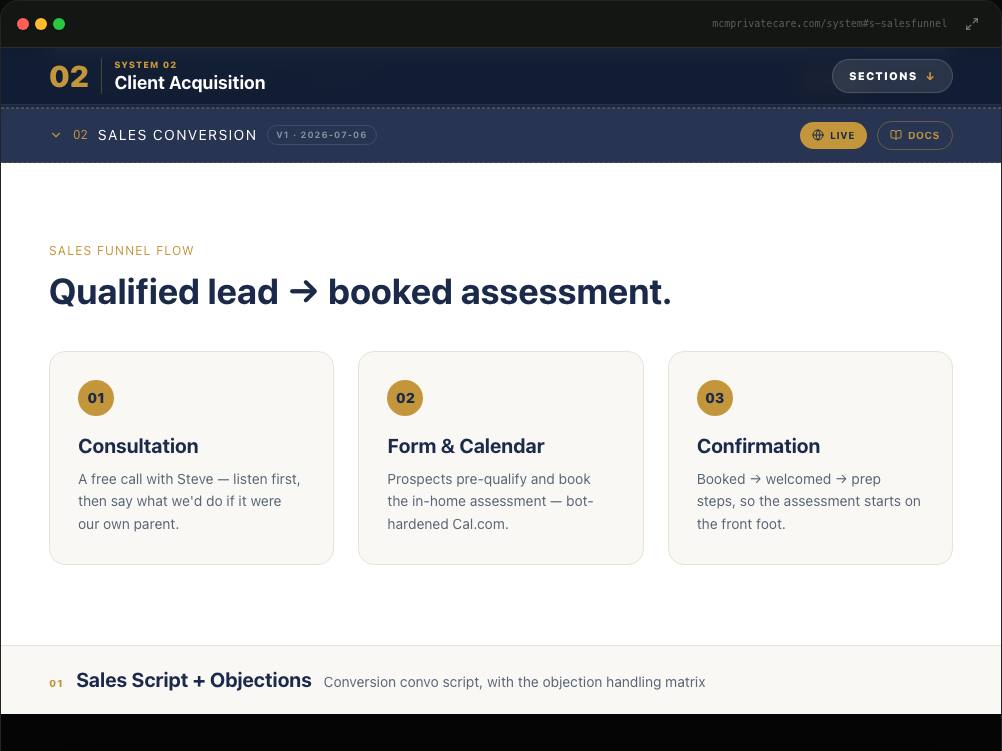Click the globe icon in LIVE badge
This screenshot has width=1002, height=751.
817,135
